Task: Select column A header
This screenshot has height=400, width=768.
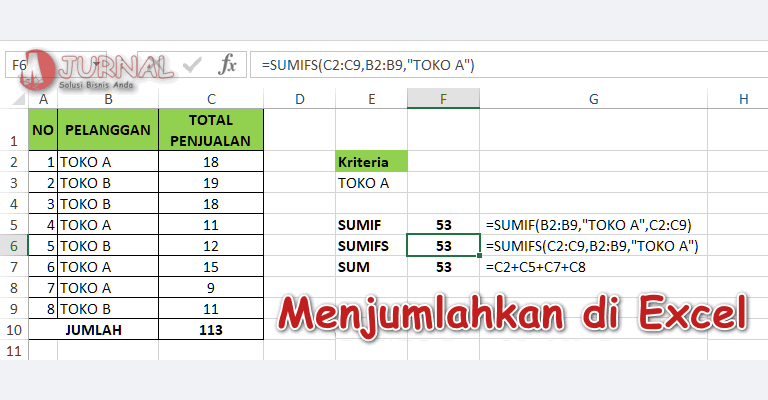Action: coord(43,99)
